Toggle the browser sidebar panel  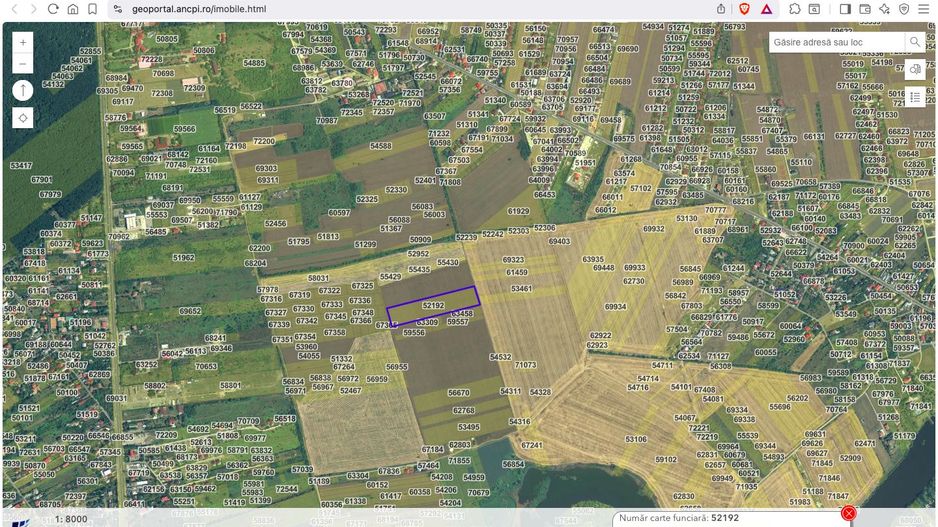[x=845, y=9]
